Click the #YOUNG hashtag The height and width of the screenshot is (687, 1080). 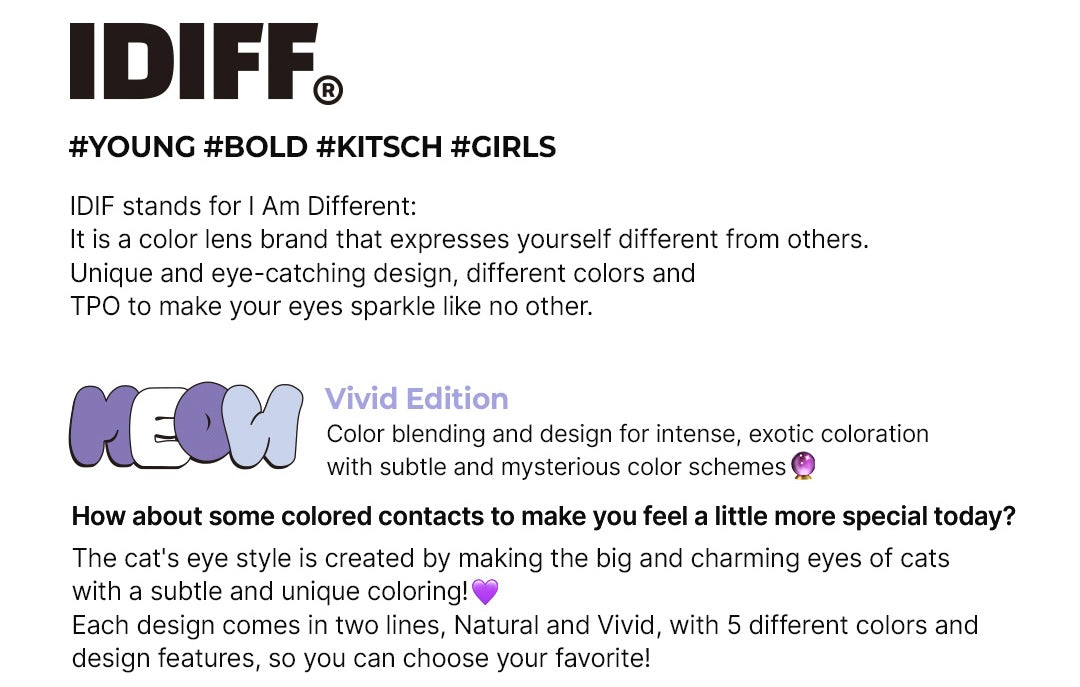pyautogui.click(x=132, y=147)
